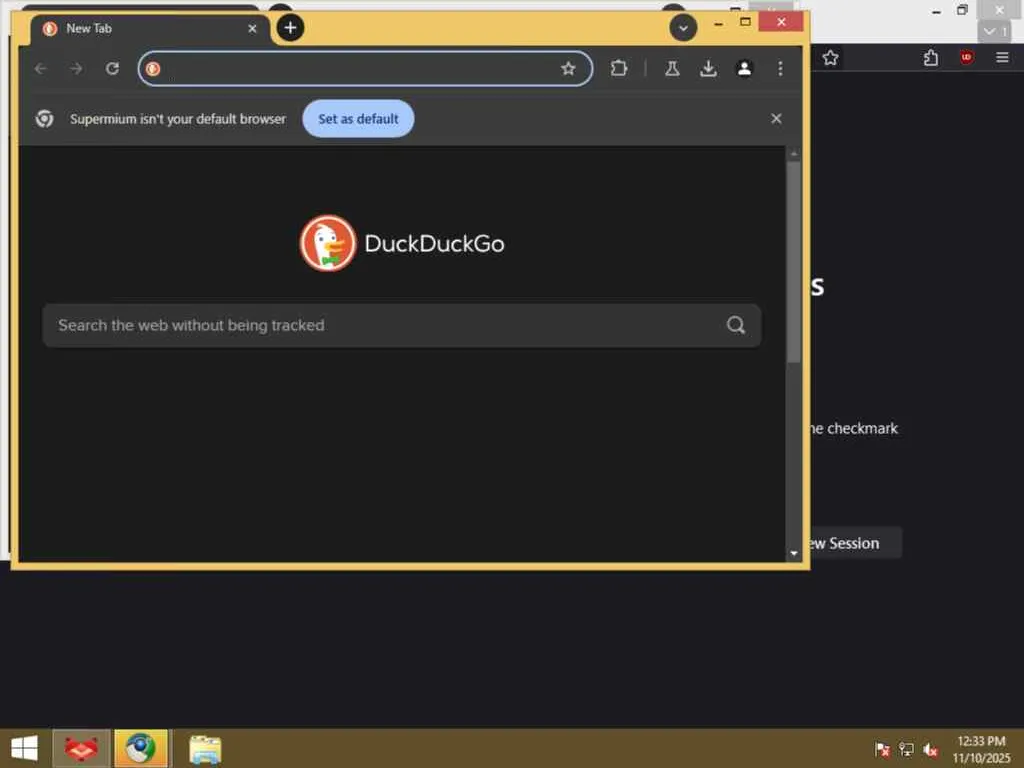Image resolution: width=1024 pixels, height=768 pixels.
Task: Click the partially visible New Session button
Action: pos(856,543)
